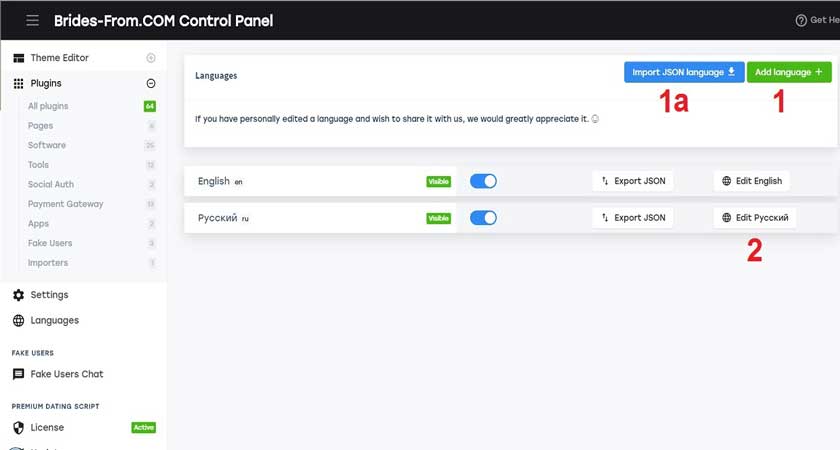Click the Add language button
The height and width of the screenshot is (450, 840).
click(x=789, y=72)
